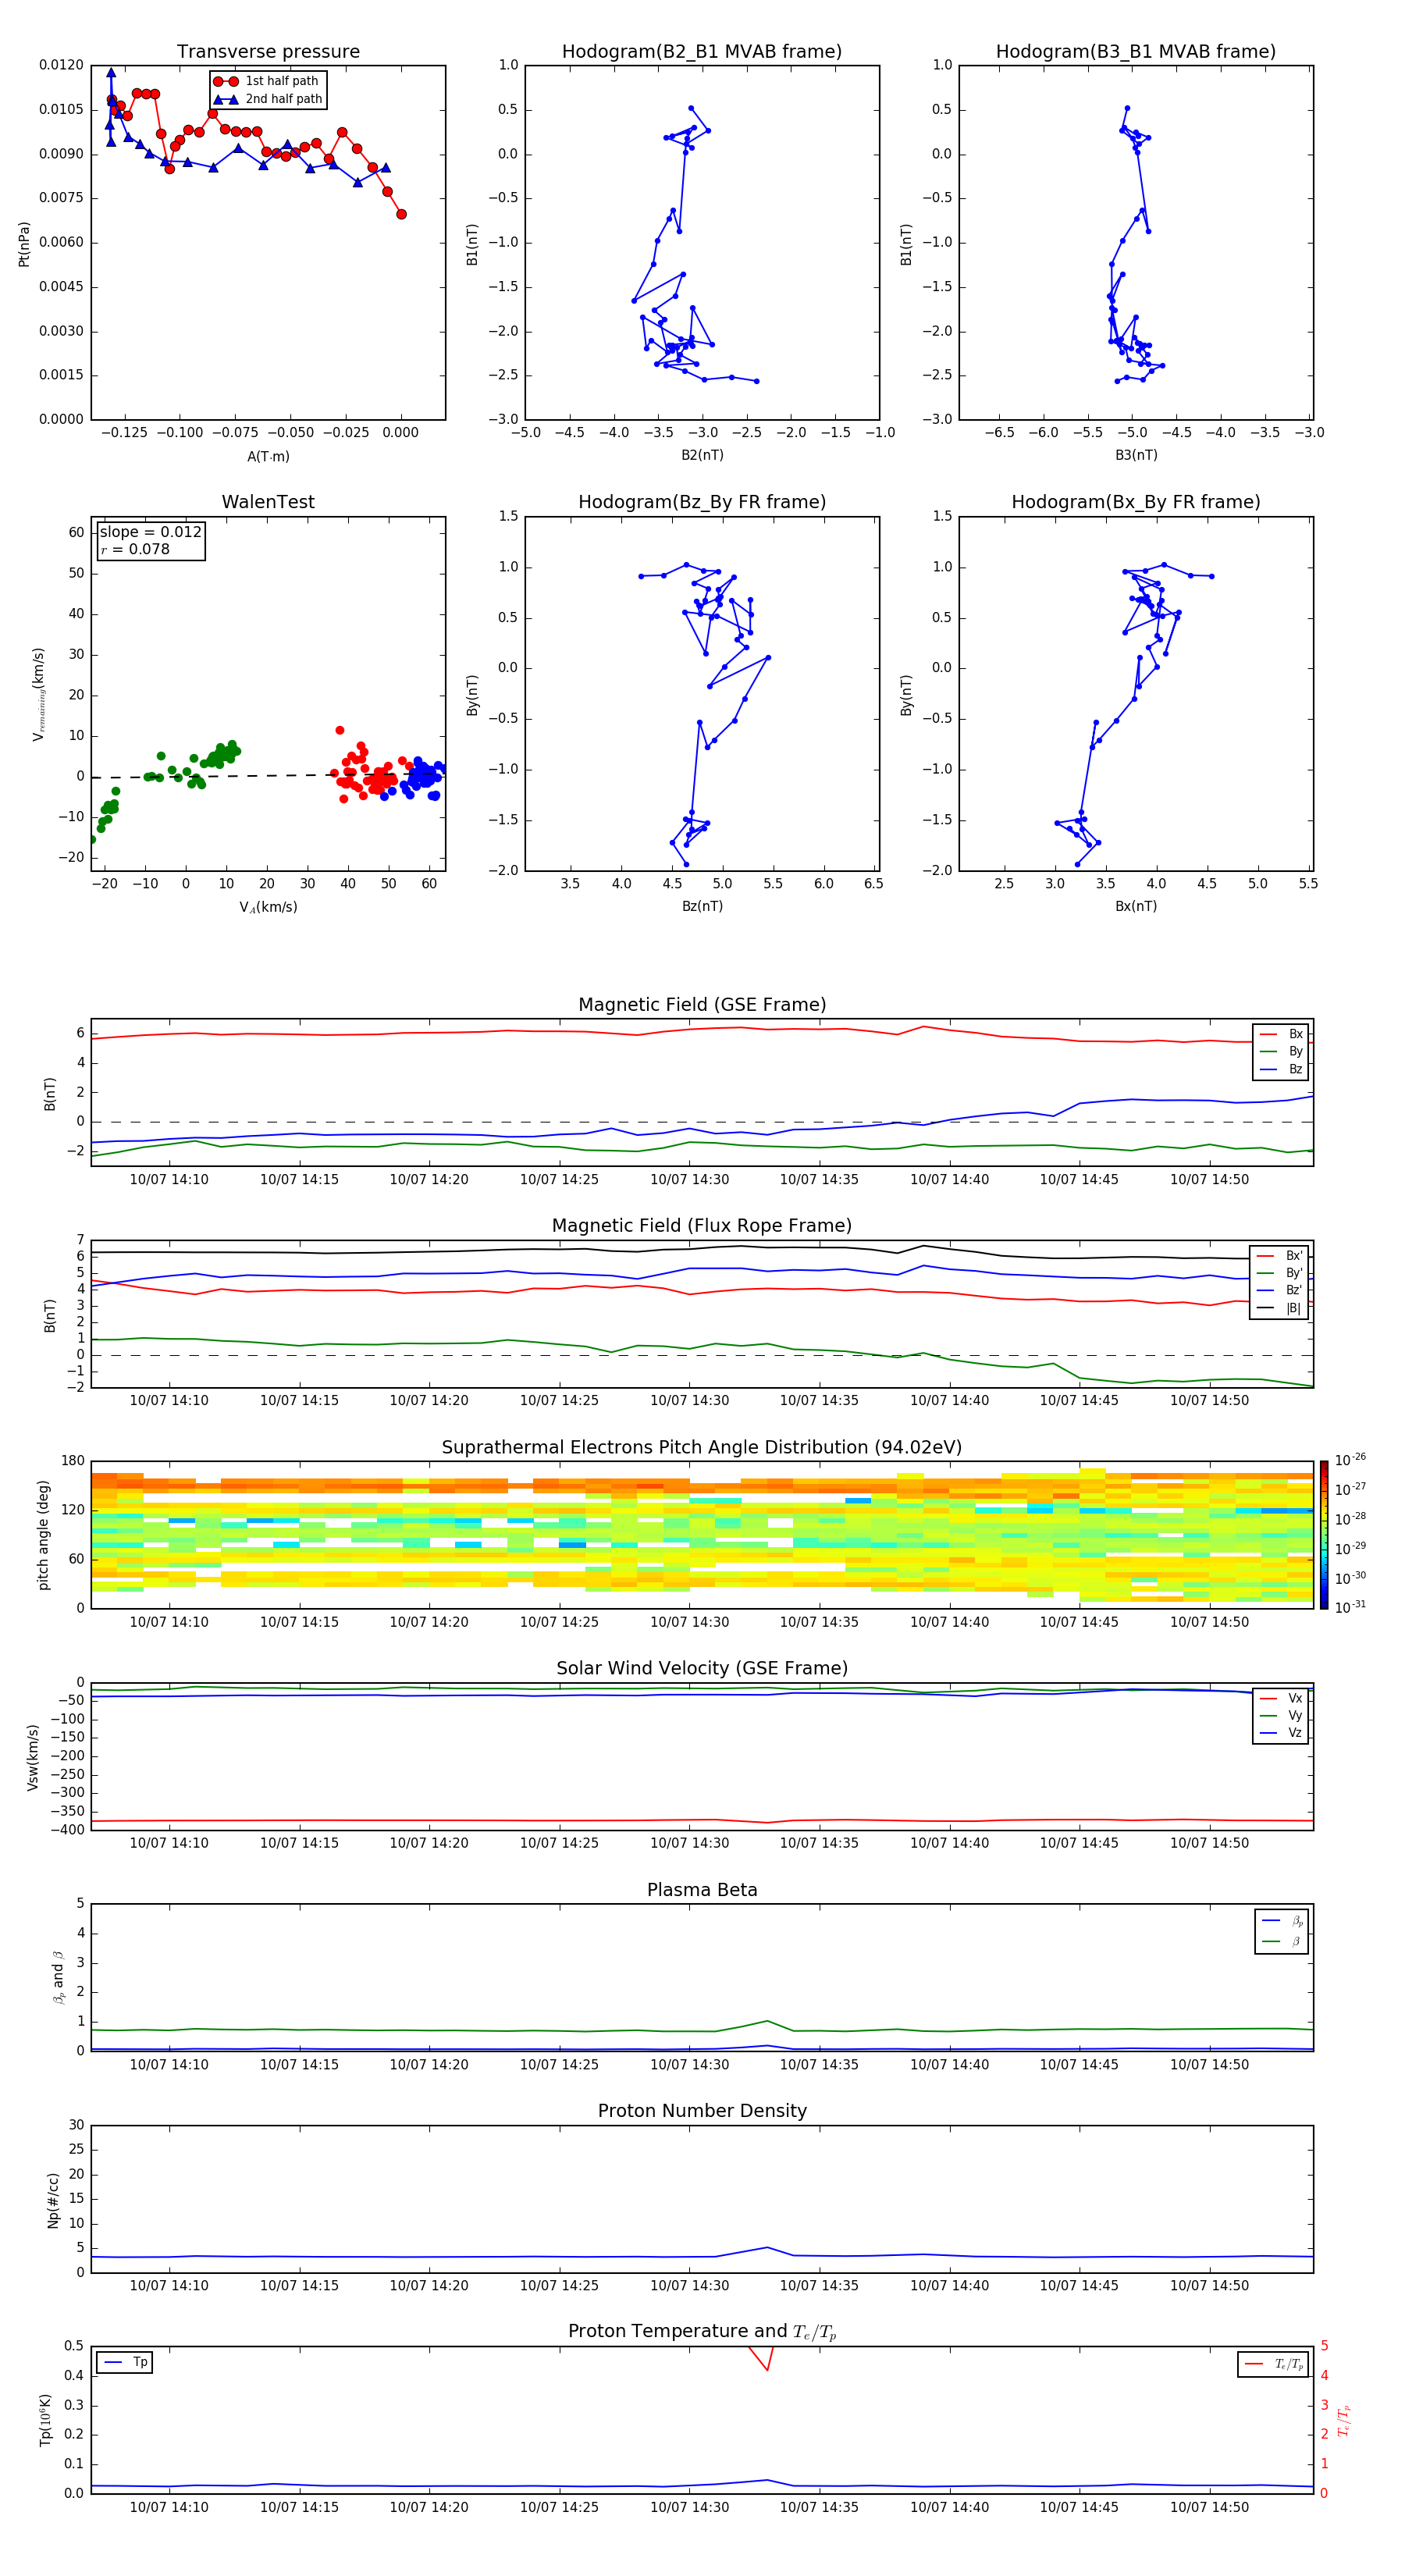Click the "Proton Number Density" title
The image size is (1405, 2576).
click(x=702, y=2111)
